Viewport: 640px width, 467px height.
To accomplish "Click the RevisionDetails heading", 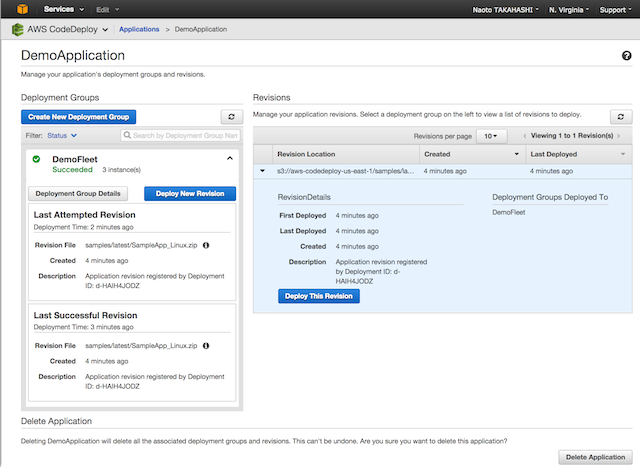I will 304,197.
